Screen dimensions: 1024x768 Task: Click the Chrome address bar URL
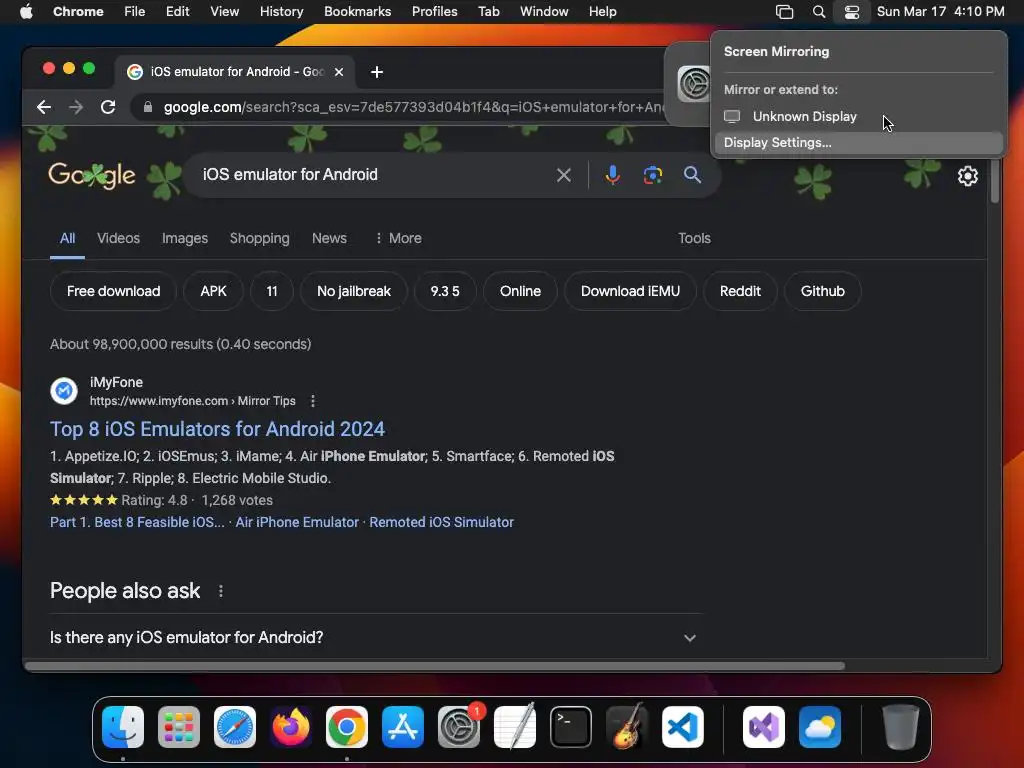coord(413,107)
